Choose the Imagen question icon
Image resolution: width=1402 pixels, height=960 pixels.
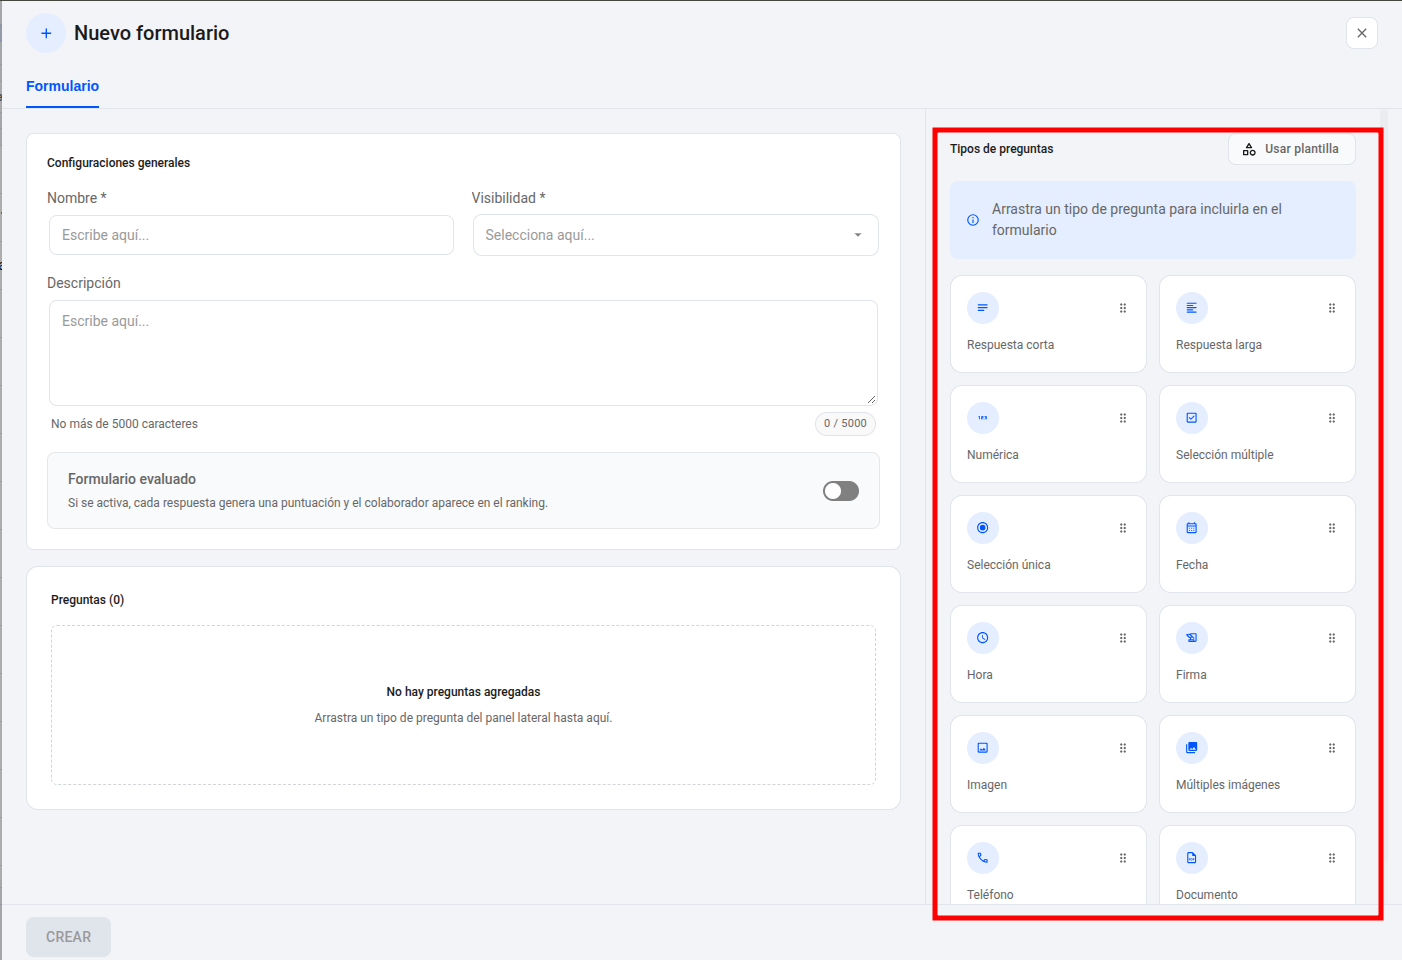coord(983,748)
